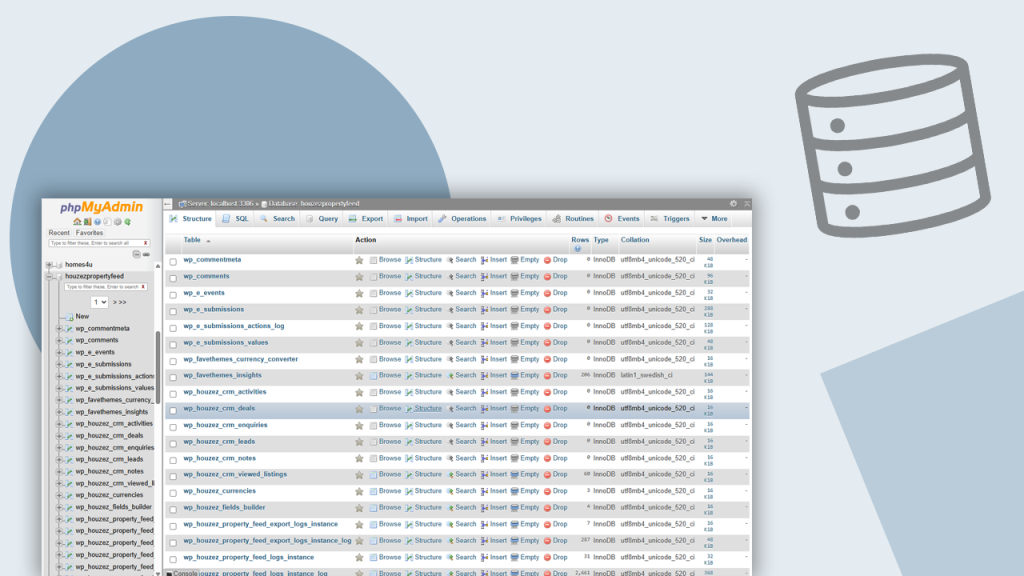Viewport: 1024px width, 576px height.
Task: Open the page number dropdown in sidebar
Action: point(100,302)
